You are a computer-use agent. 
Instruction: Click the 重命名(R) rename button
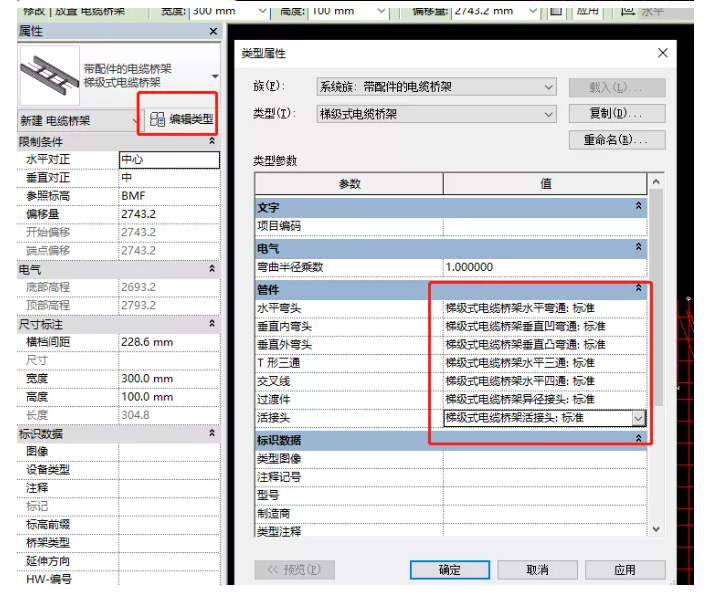(617, 140)
